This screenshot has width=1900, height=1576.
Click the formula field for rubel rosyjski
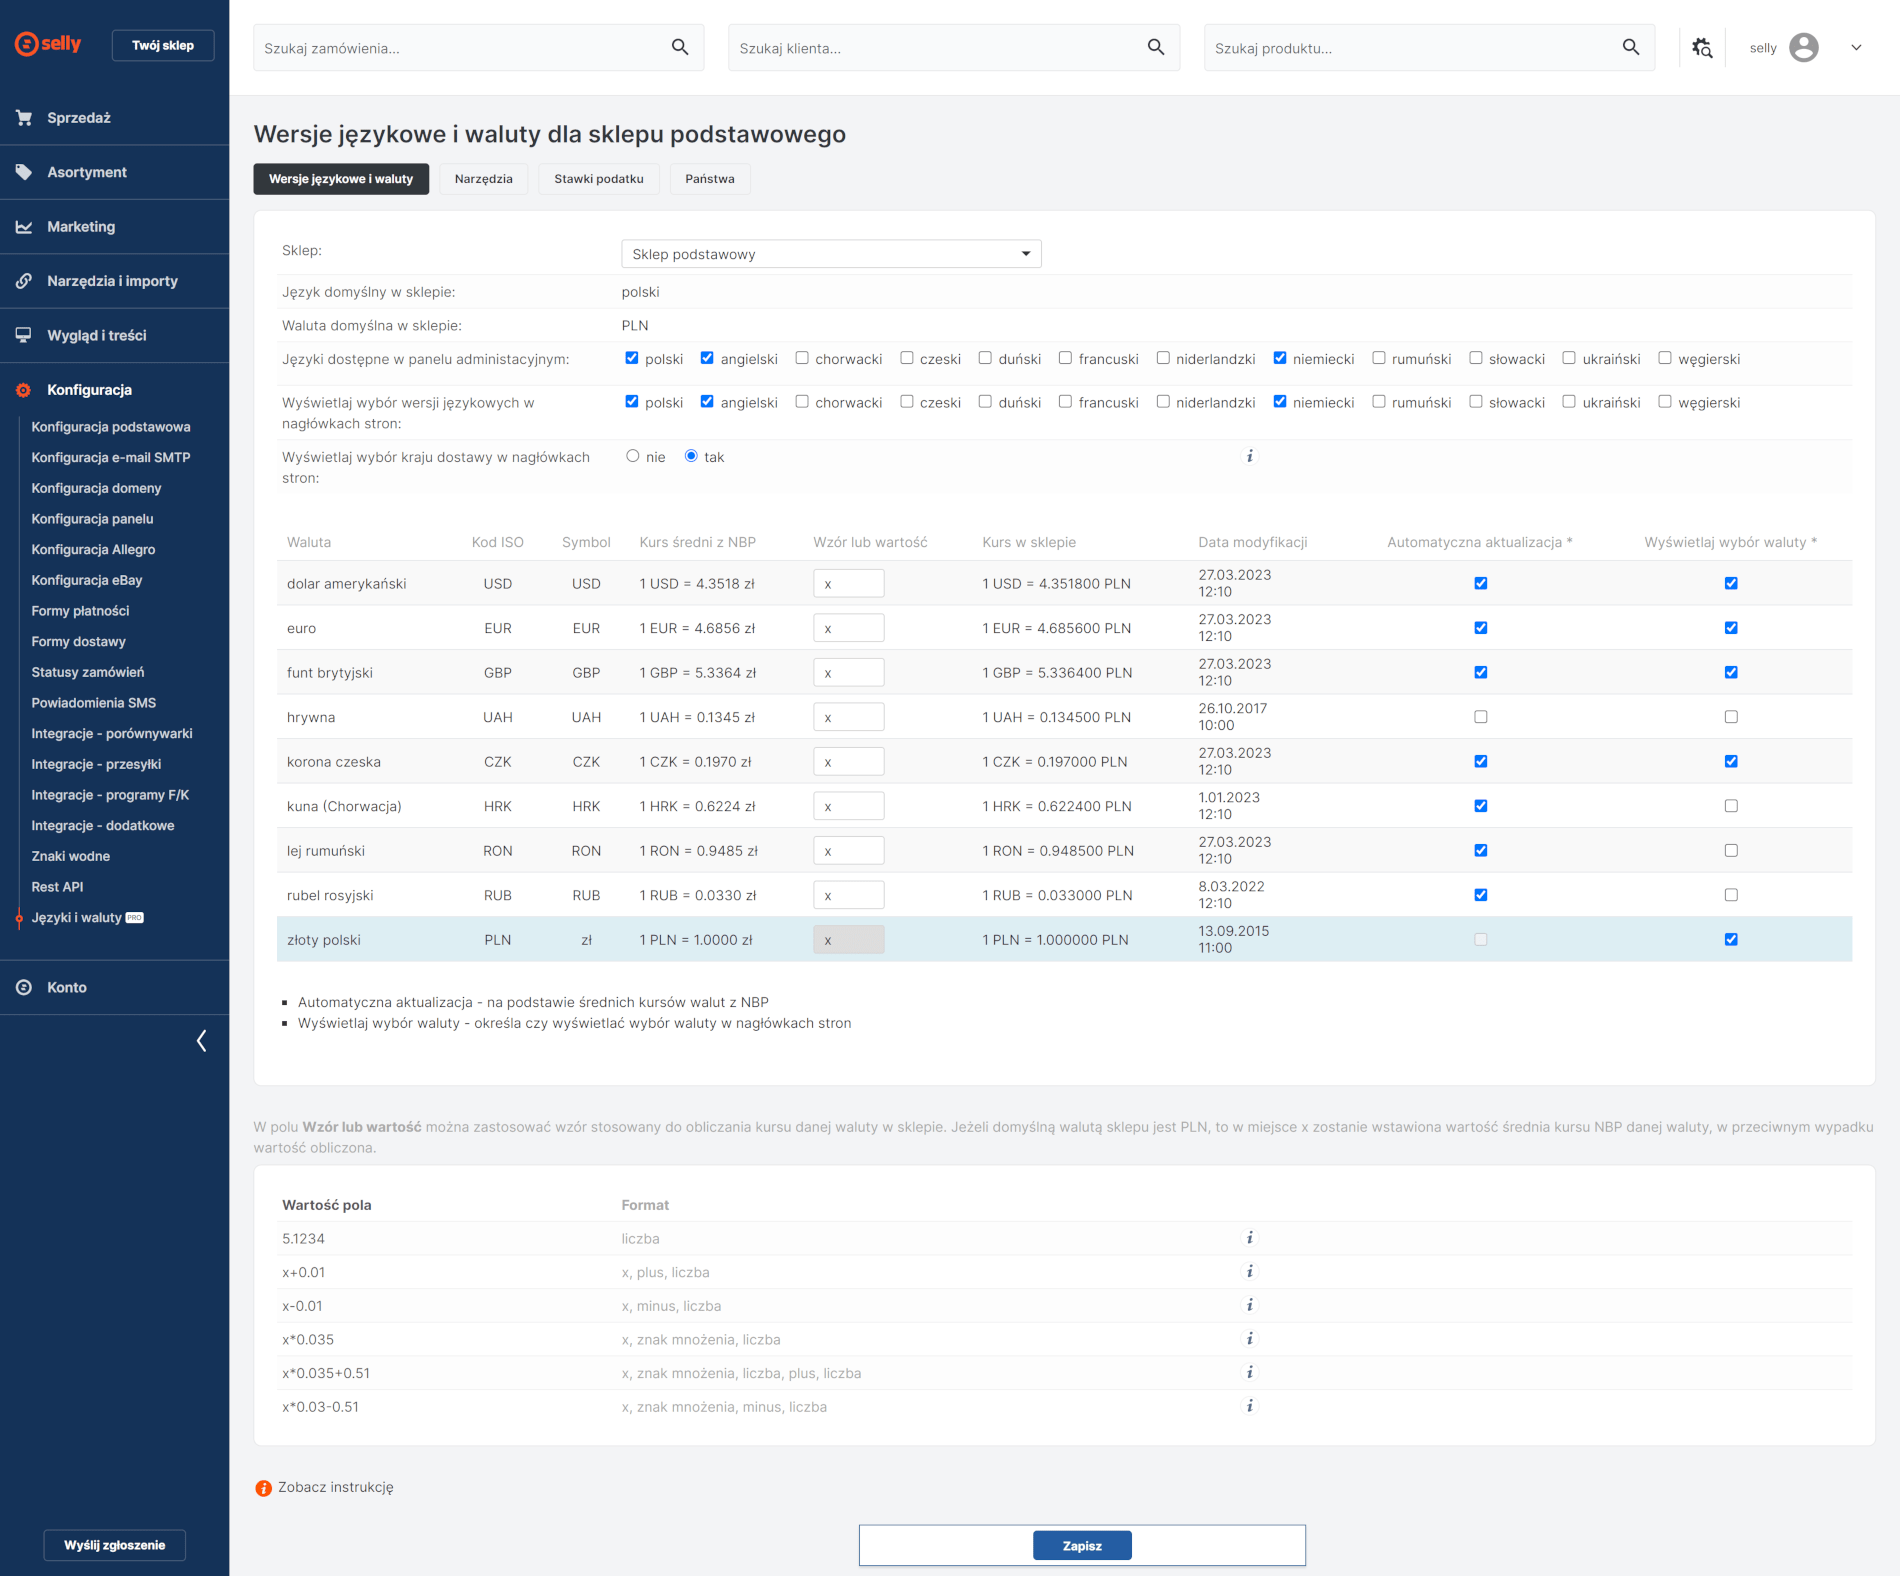point(849,895)
